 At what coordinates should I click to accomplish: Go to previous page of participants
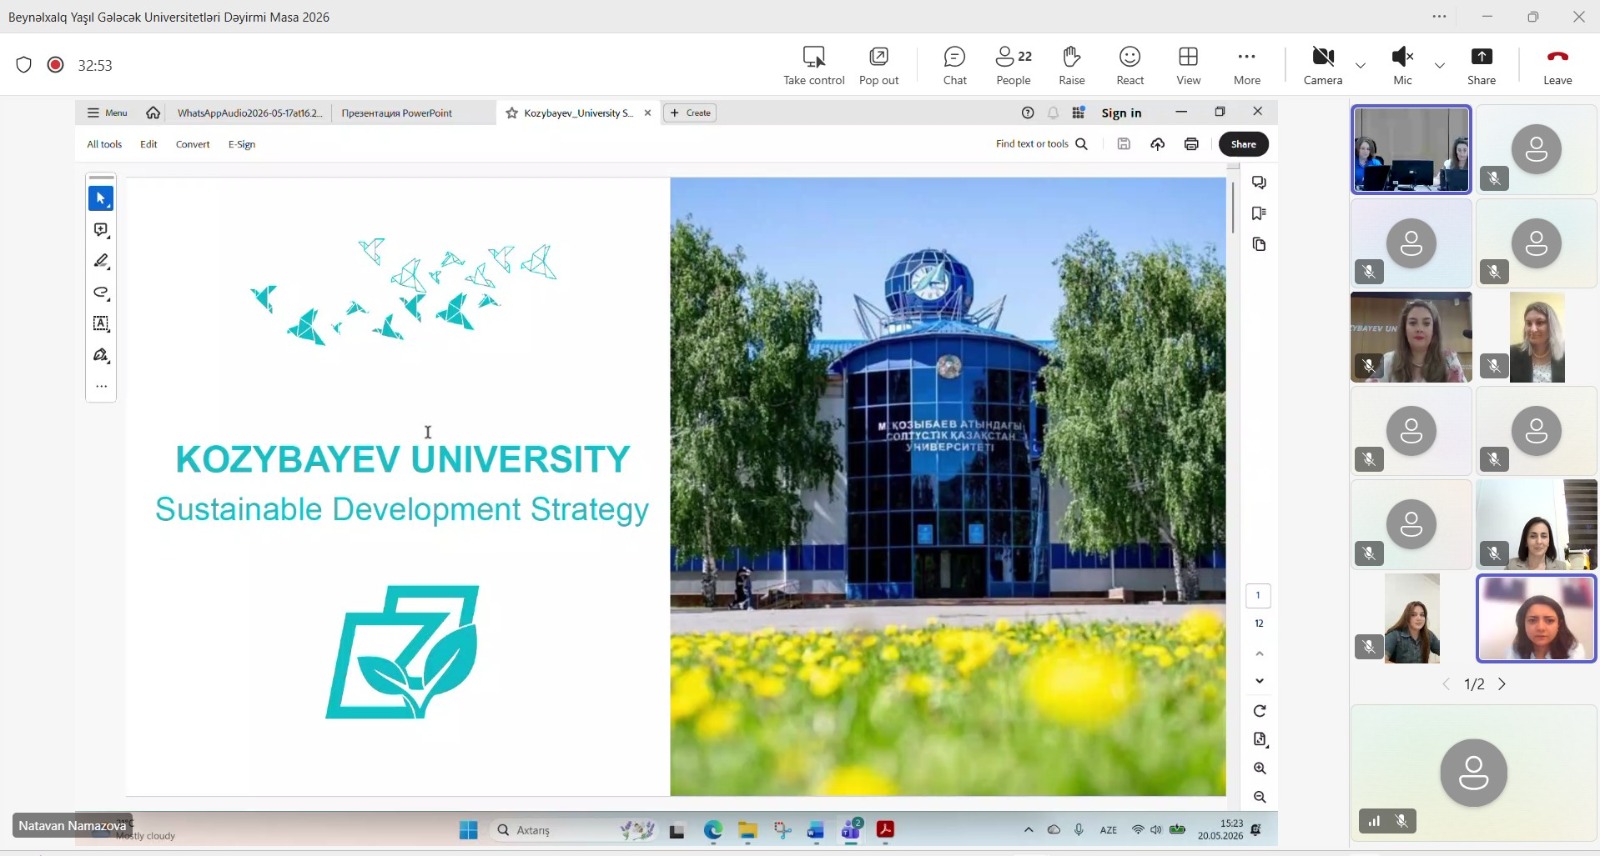(x=1446, y=684)
